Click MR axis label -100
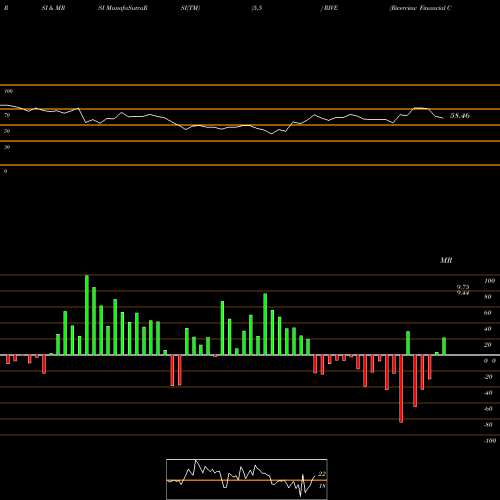 (x=490, y=441)
